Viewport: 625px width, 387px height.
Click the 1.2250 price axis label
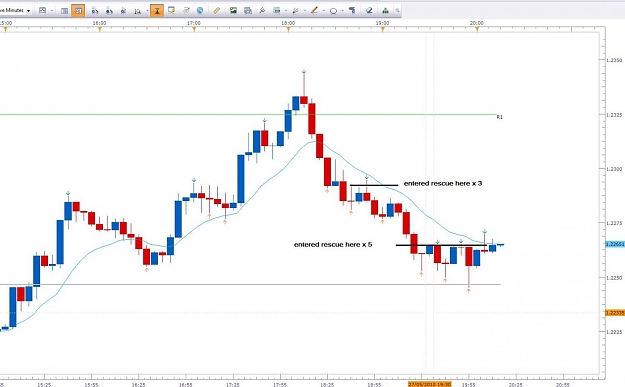click(614, 277)
